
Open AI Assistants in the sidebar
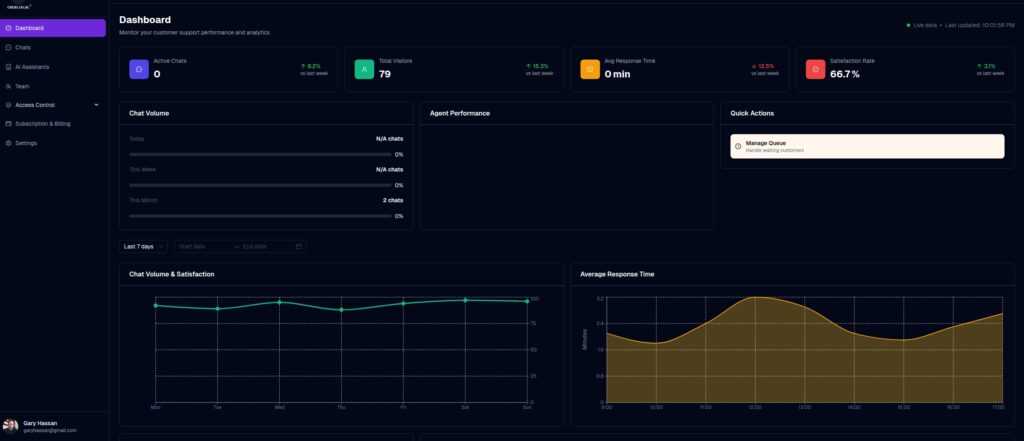[53, 67]
